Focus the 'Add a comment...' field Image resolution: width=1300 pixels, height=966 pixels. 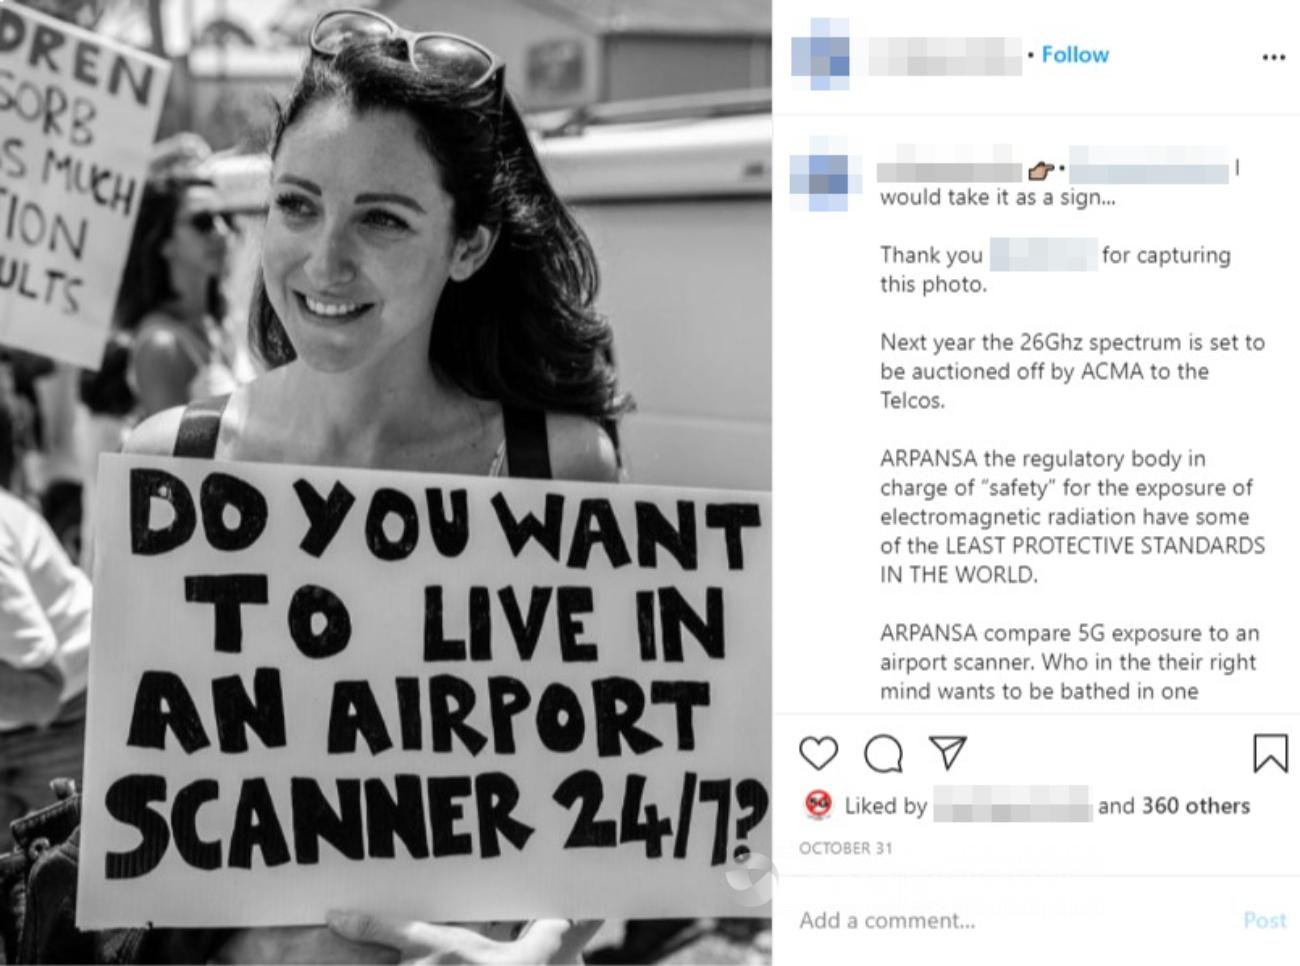tap(1010, 920)
